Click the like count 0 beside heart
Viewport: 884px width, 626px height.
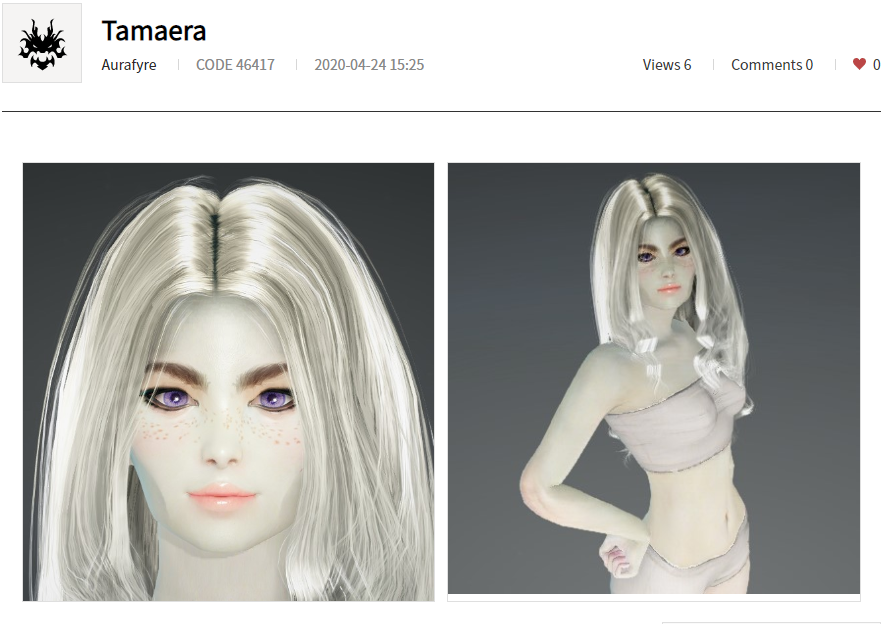(x=876, y=65)
